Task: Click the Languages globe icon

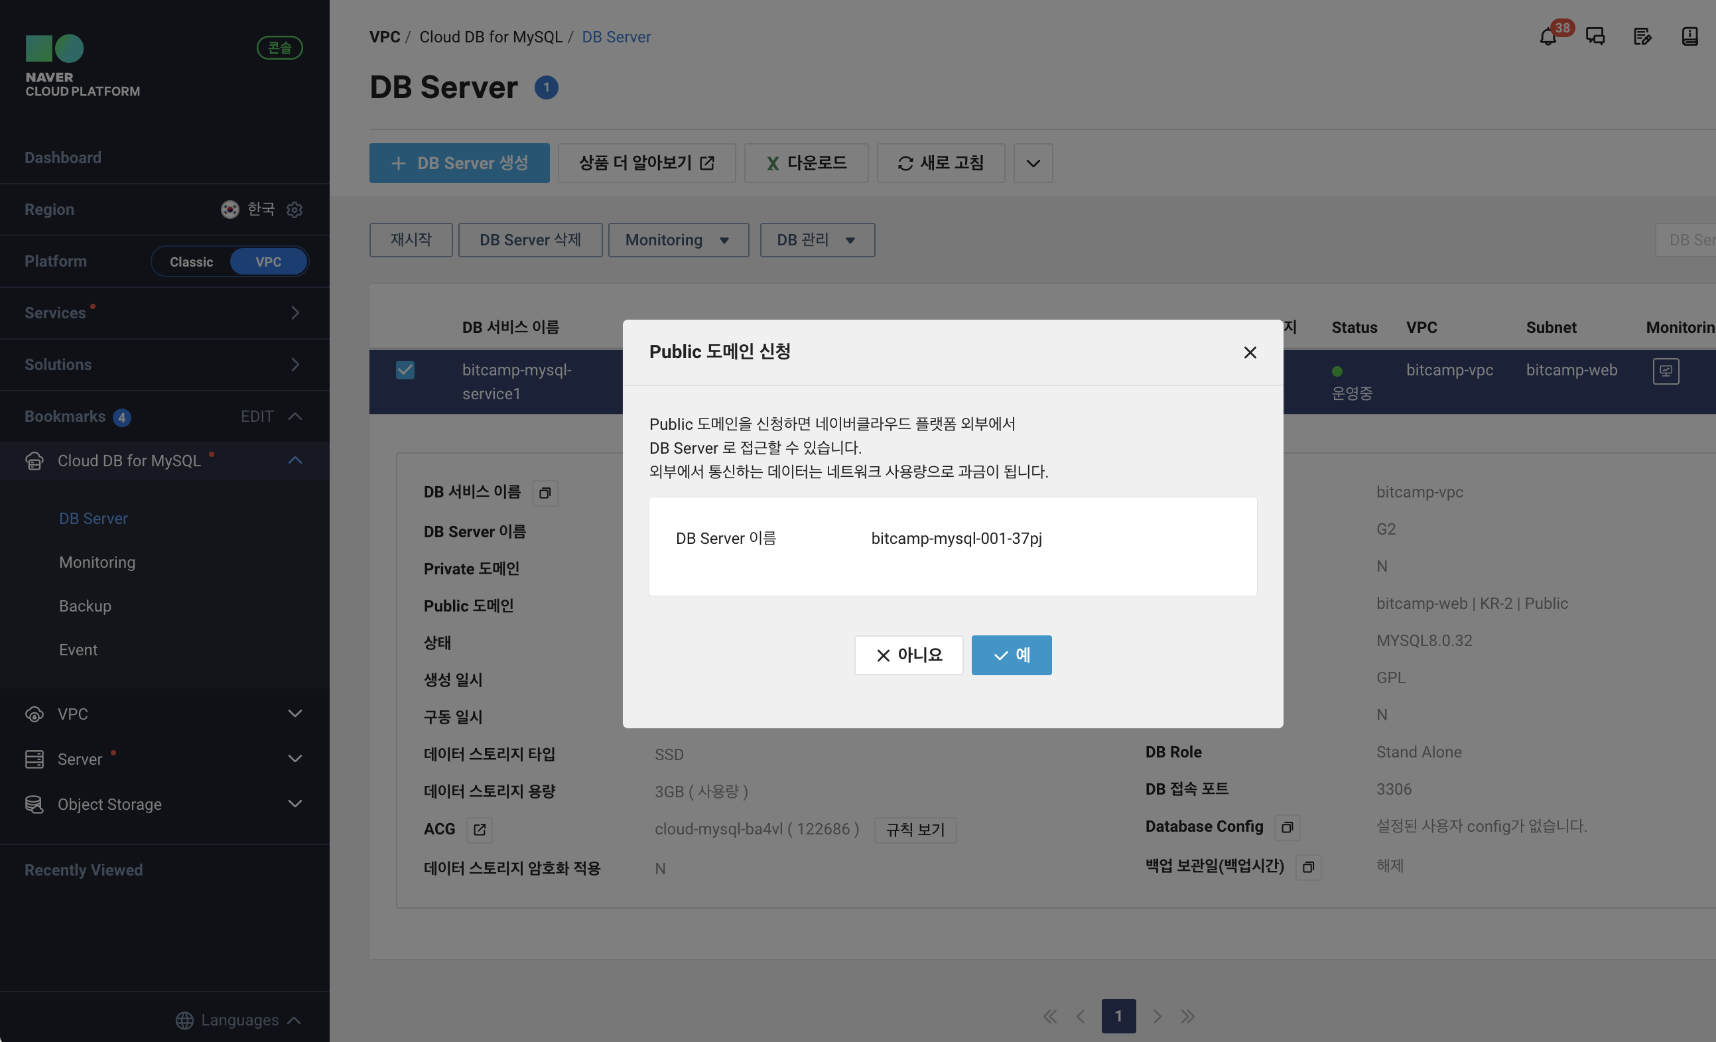Action: tap(185, 1020)
